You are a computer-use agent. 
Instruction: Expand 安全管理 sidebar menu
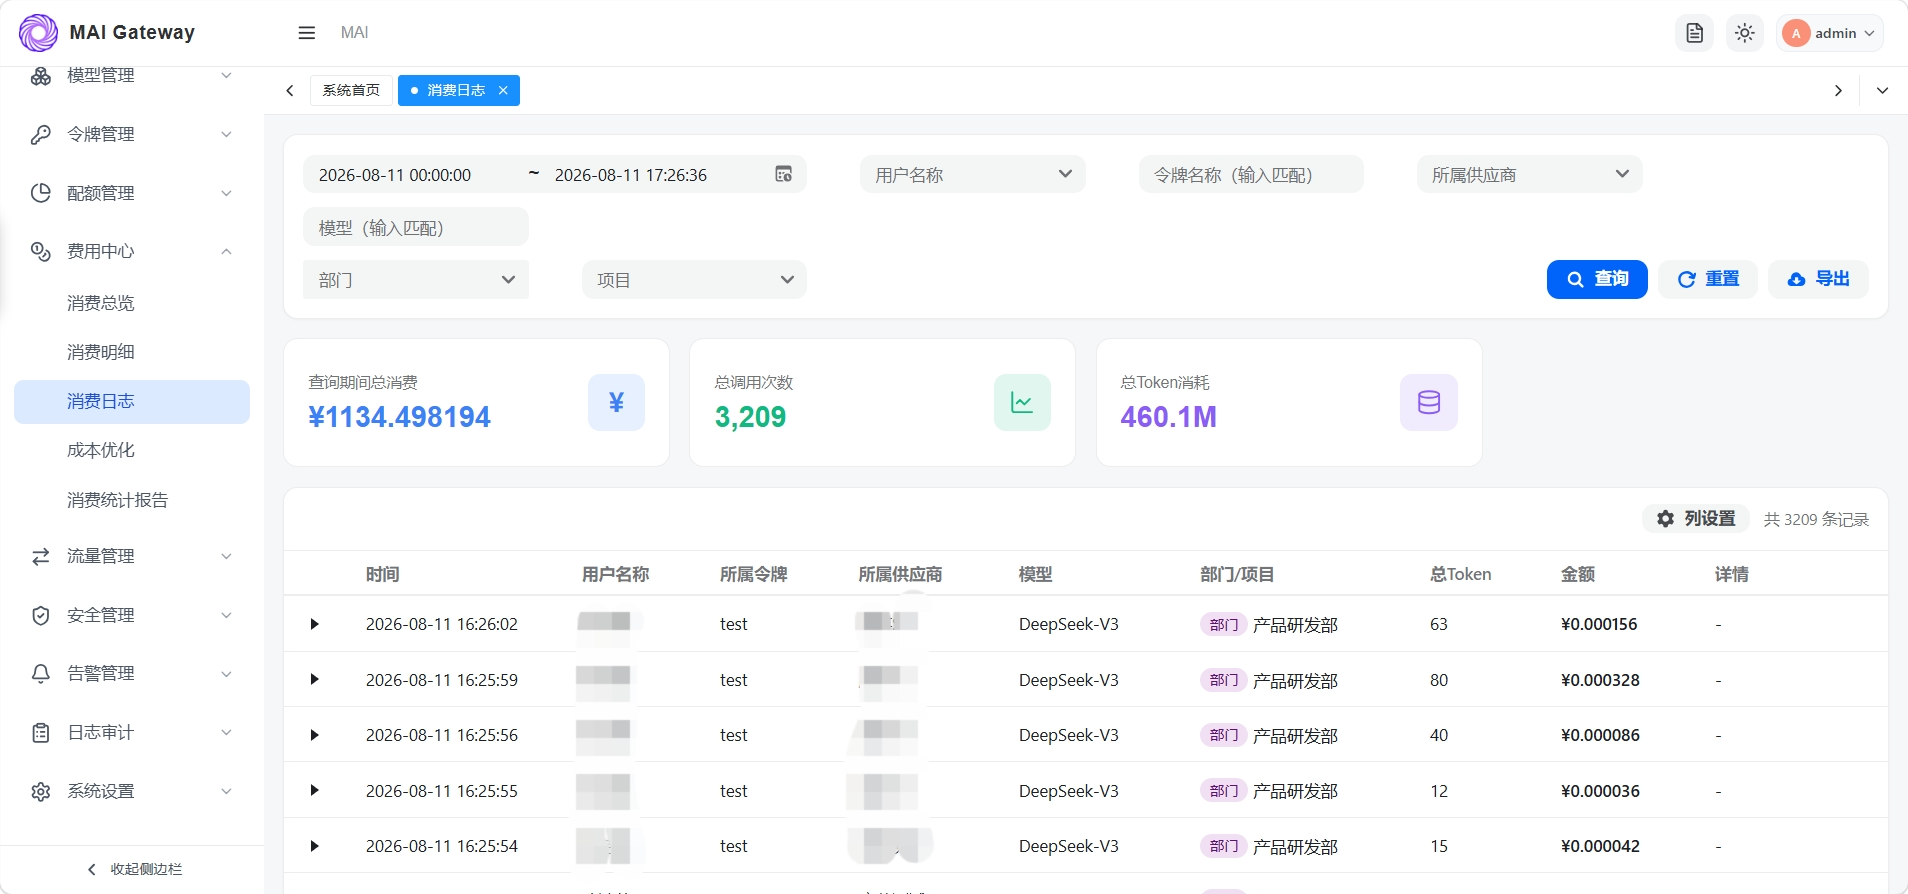coord(132,615)
